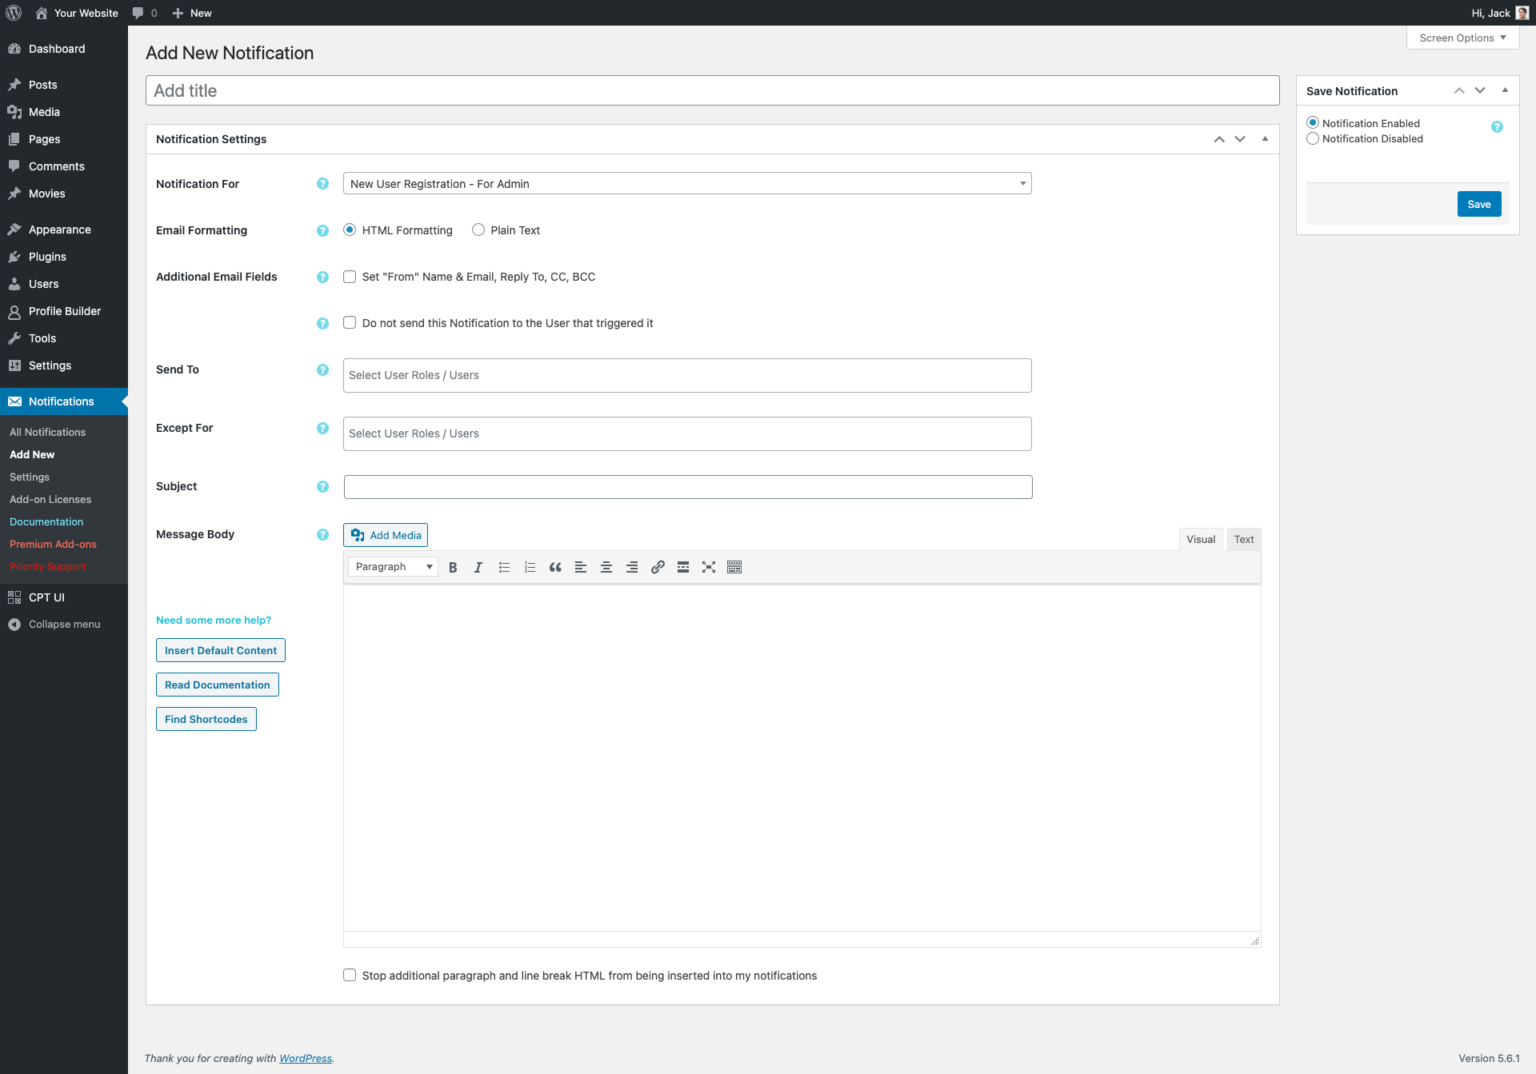Collapse the Notification Settings panel

point(1264,138)
